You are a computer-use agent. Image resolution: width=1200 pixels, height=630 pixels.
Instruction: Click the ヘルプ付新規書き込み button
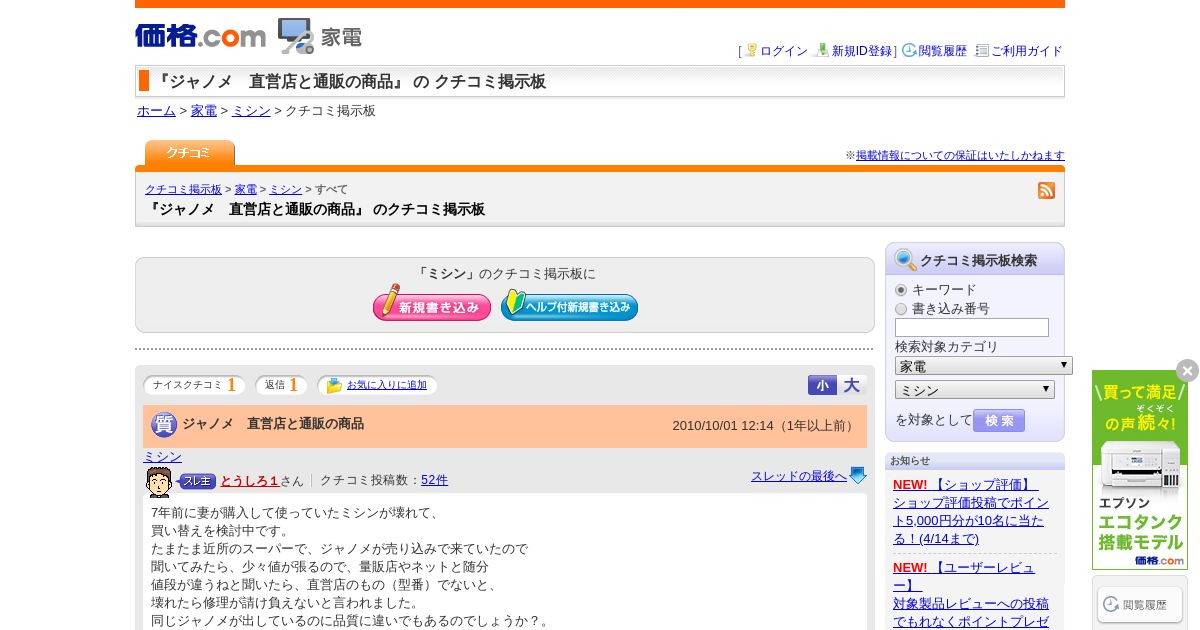coord(569,304)
